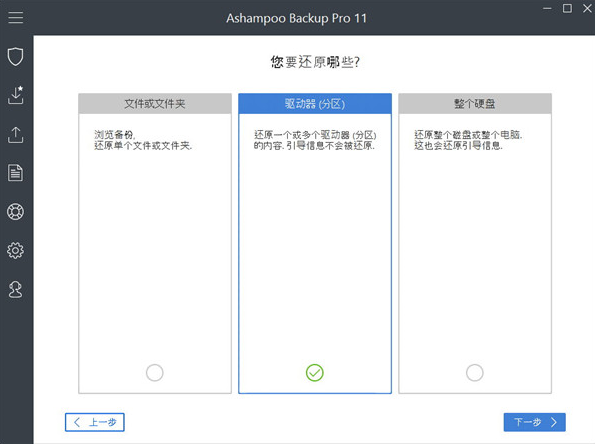Minimize the Ashampoo Backup Pro window
595x446 pixels.
547,8
